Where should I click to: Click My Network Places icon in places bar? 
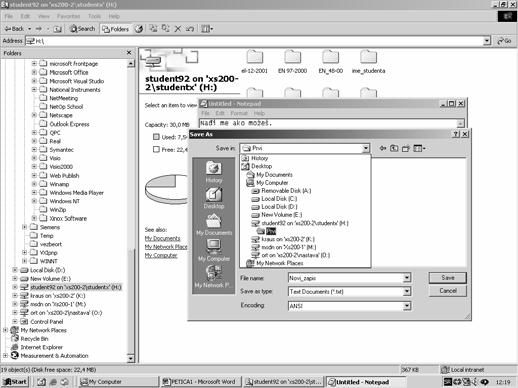coord(212,277)
